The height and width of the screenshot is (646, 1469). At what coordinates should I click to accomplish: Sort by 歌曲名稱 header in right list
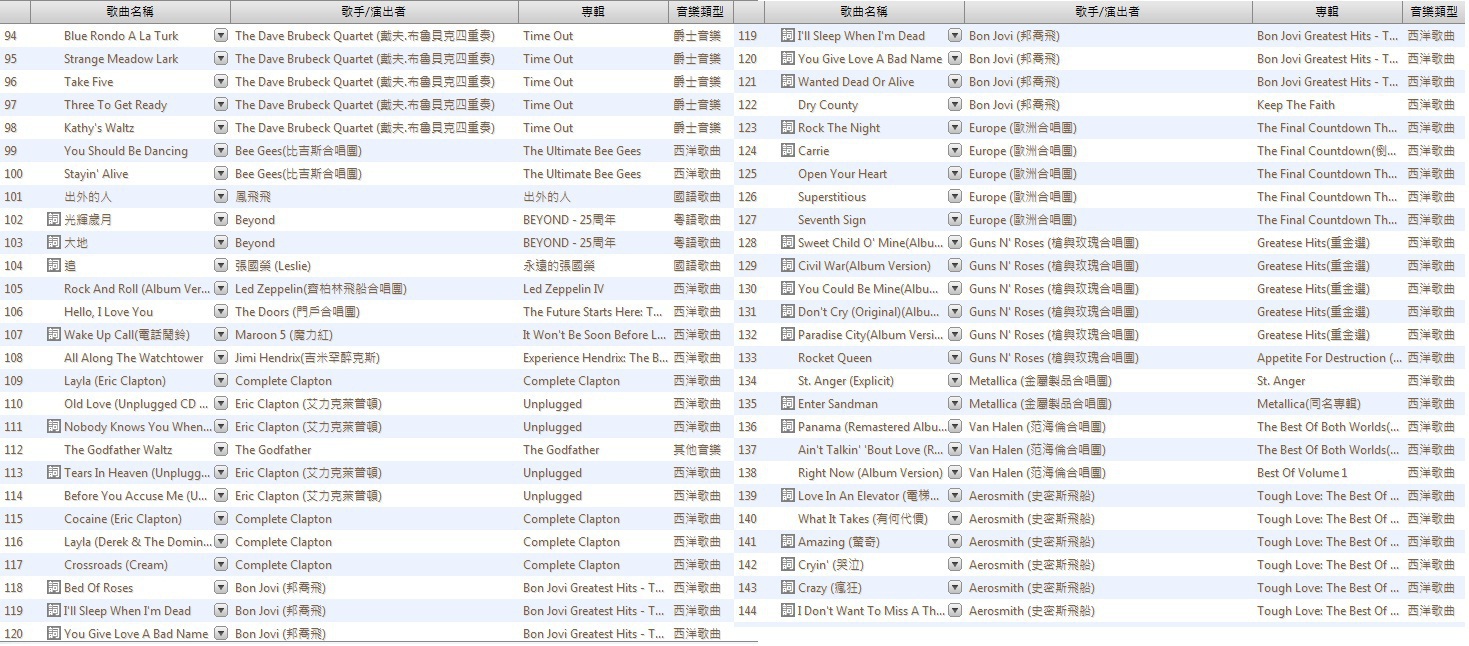864,12
